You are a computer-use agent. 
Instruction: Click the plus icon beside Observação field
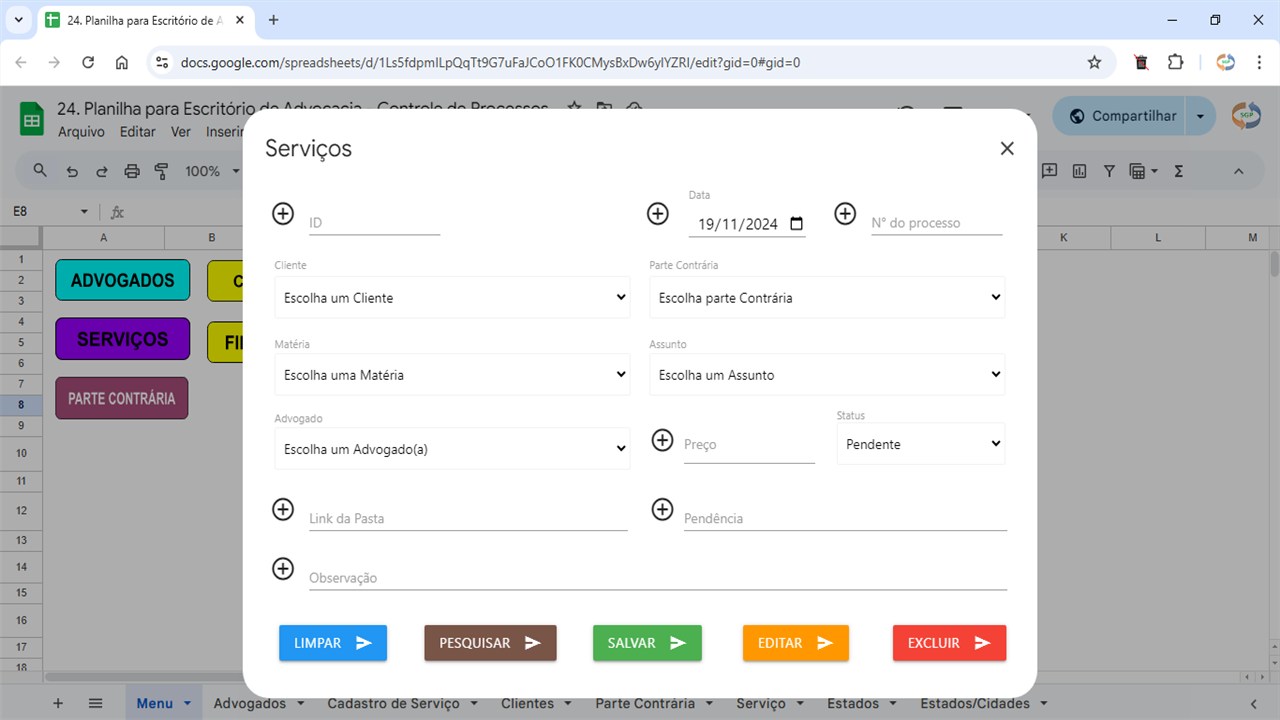[283, 568]
